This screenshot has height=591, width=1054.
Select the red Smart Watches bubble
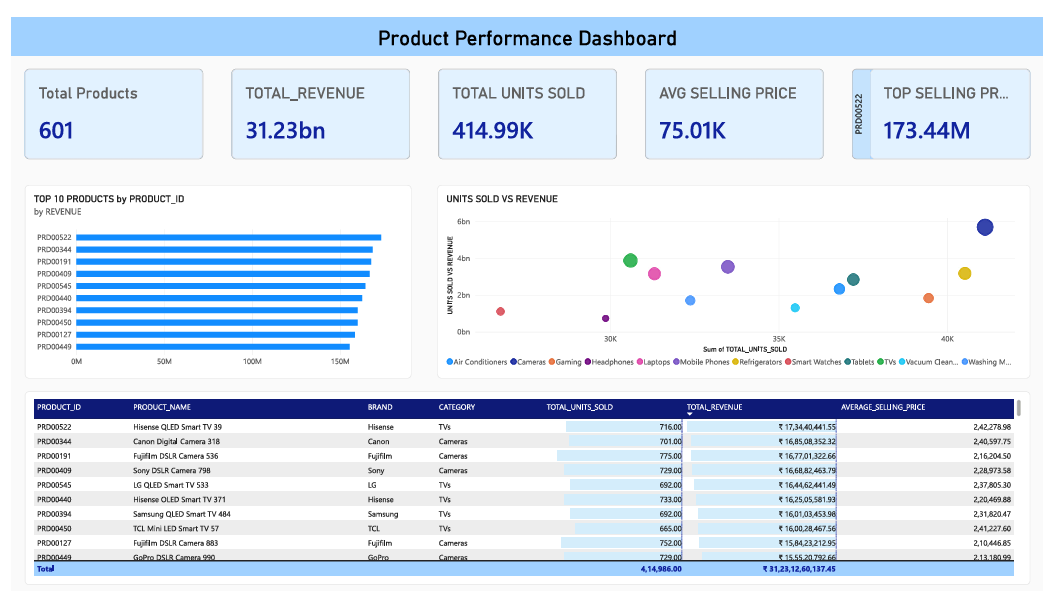(x=500, y=311)
